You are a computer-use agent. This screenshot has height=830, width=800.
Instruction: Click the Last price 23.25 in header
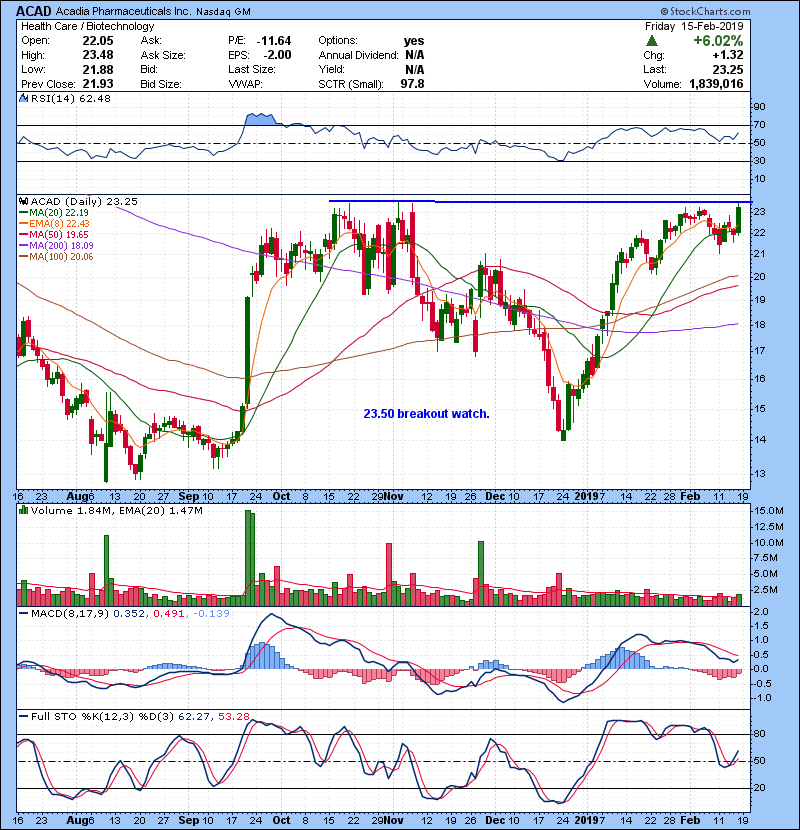point(727,69)
